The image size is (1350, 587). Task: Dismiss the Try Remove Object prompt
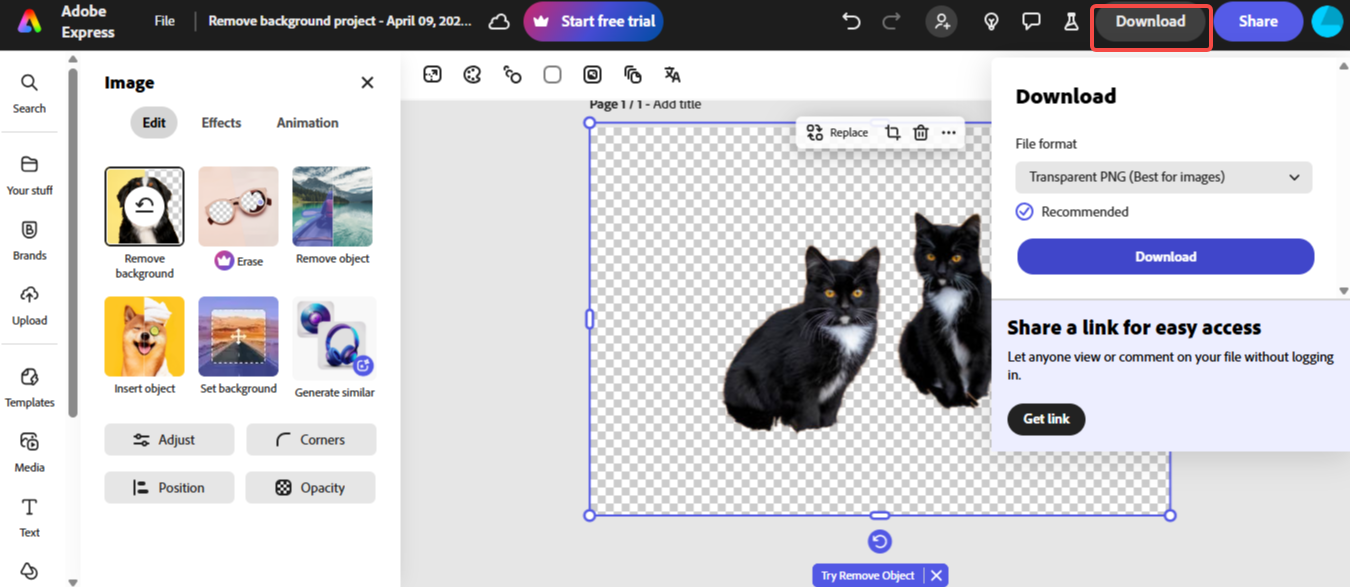tap(936, 575)
